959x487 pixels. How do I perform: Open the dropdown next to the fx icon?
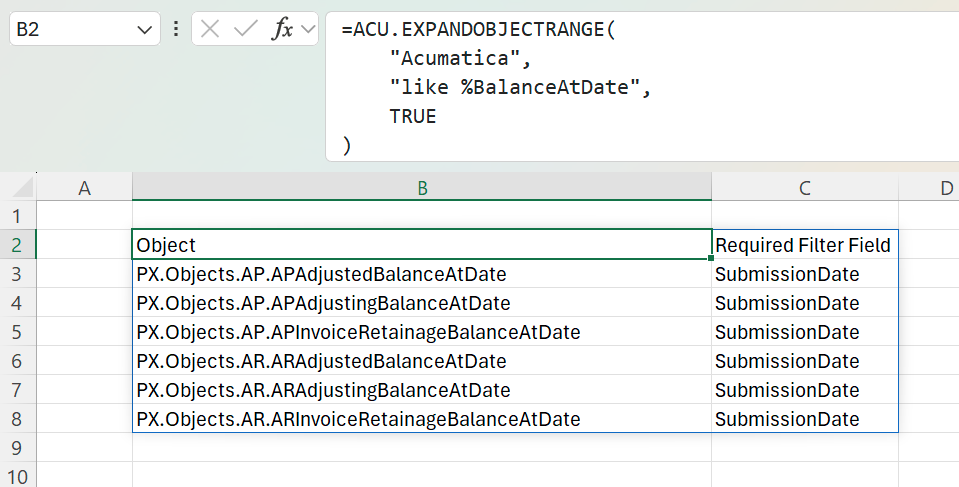pyautogui.click(x=308, y=29)
